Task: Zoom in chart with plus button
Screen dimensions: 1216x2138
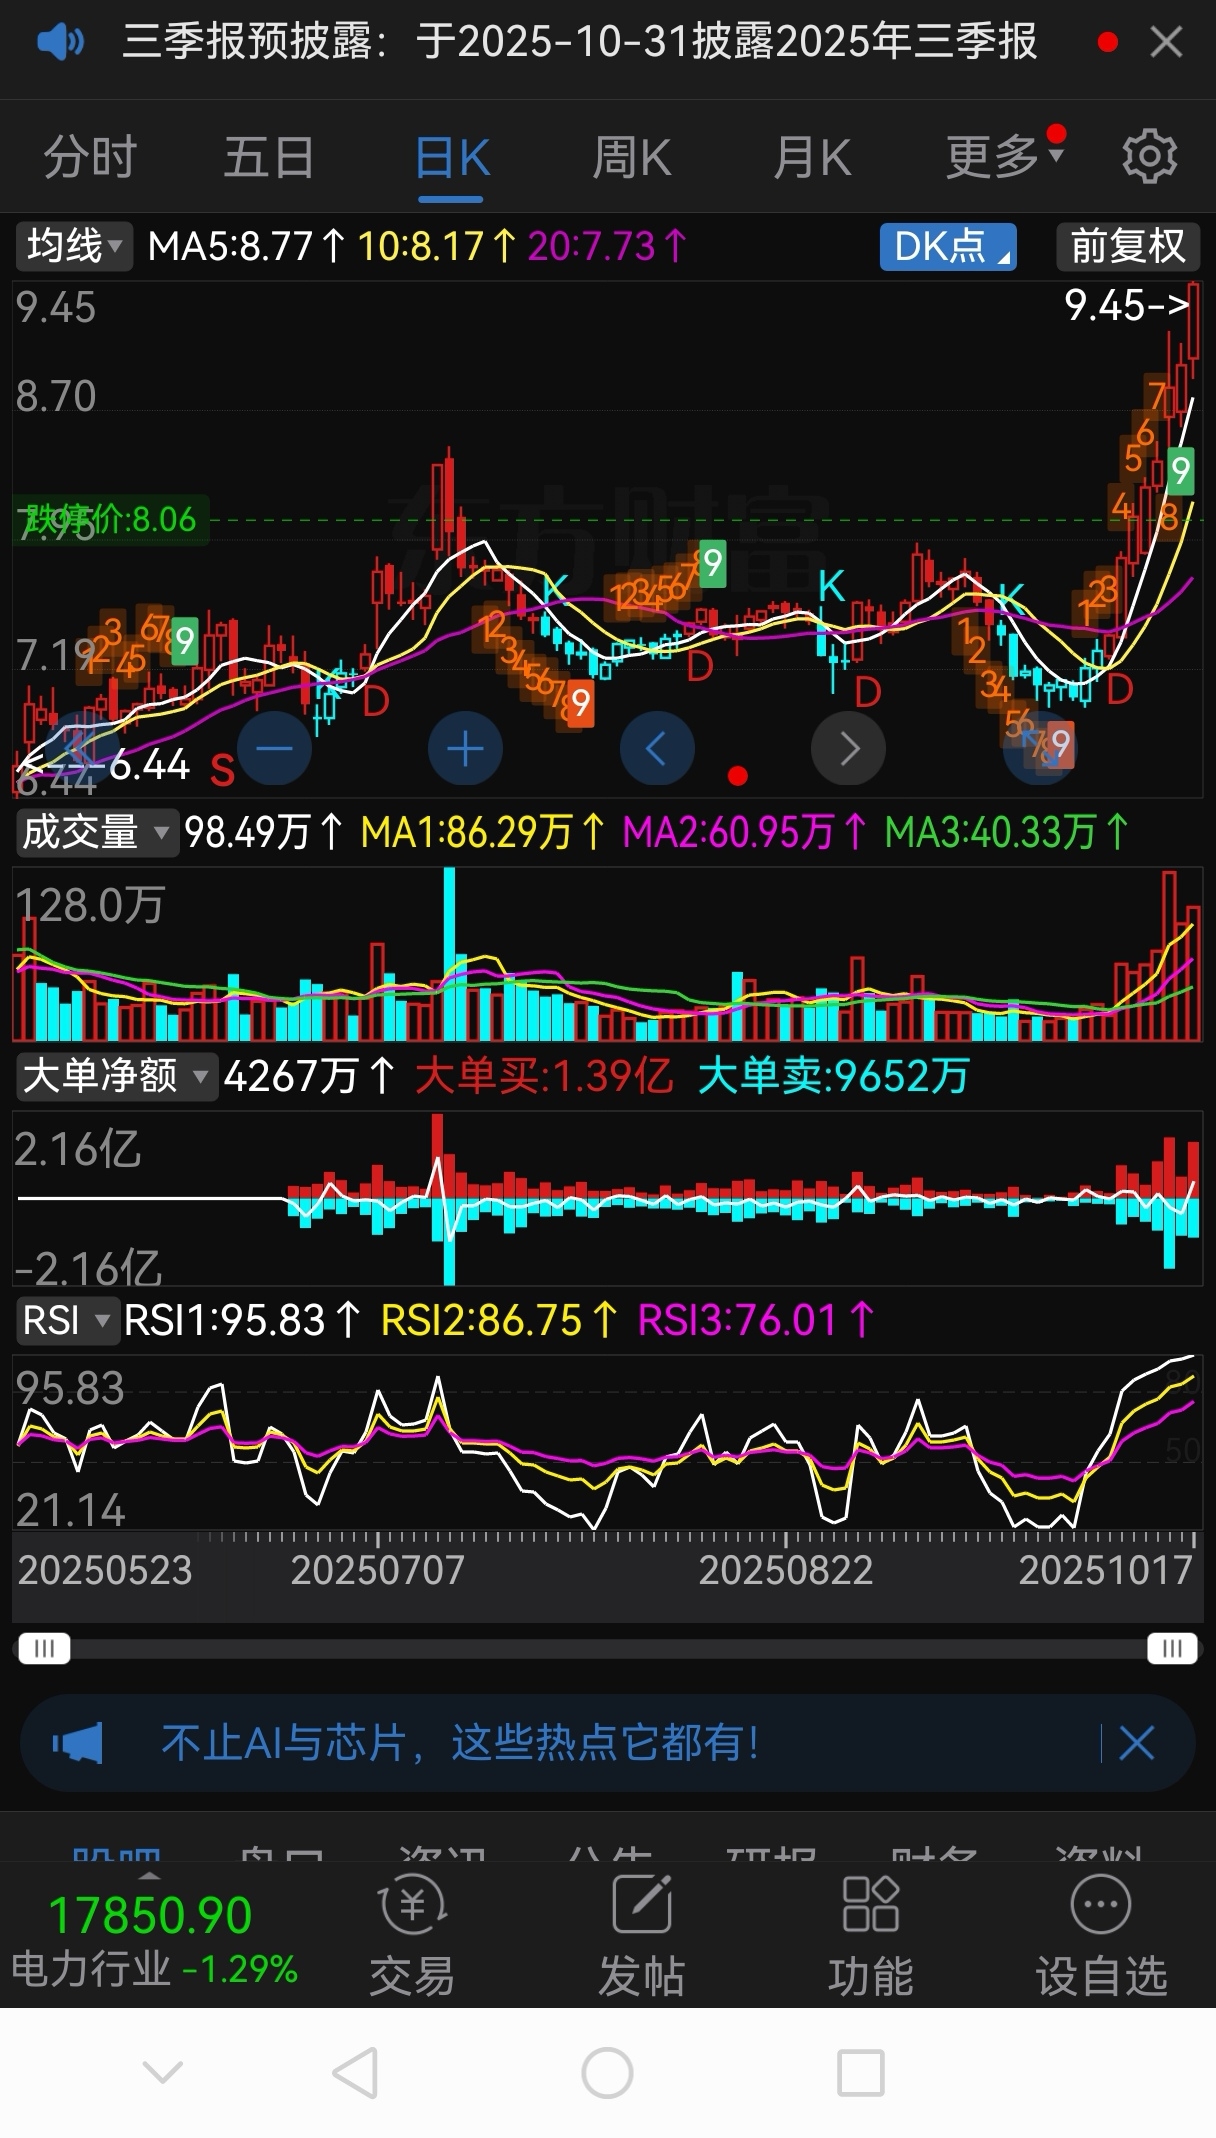Action: (465, 748)
